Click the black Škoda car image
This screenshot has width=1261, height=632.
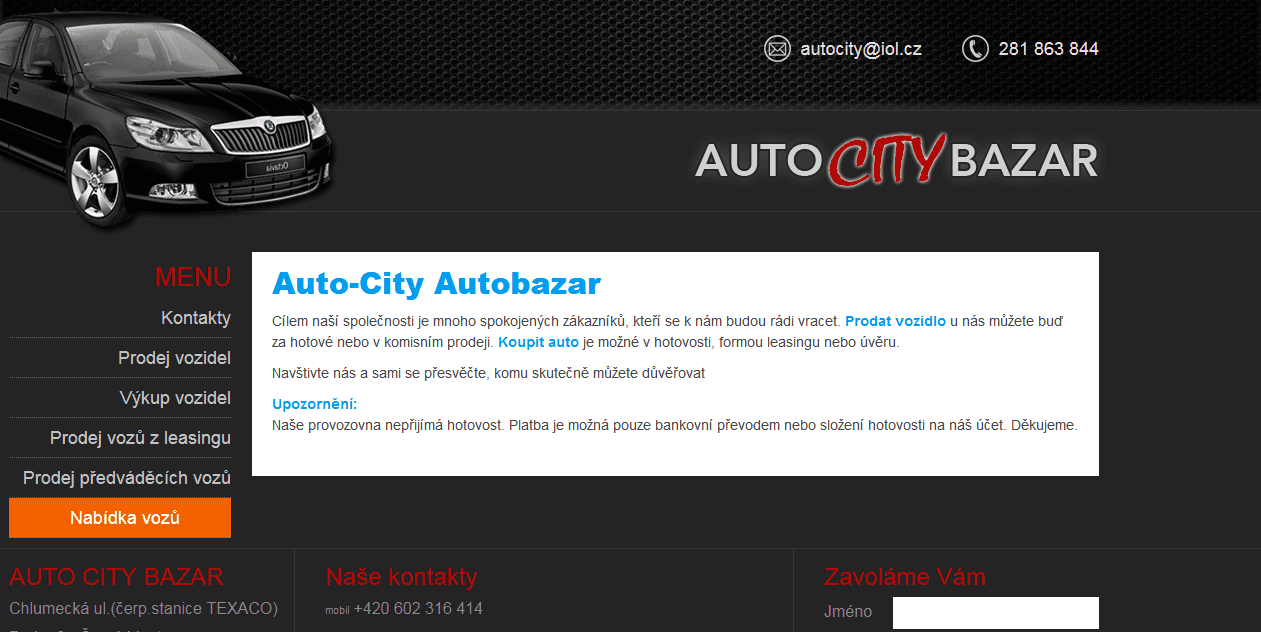(x=166, y=111)
